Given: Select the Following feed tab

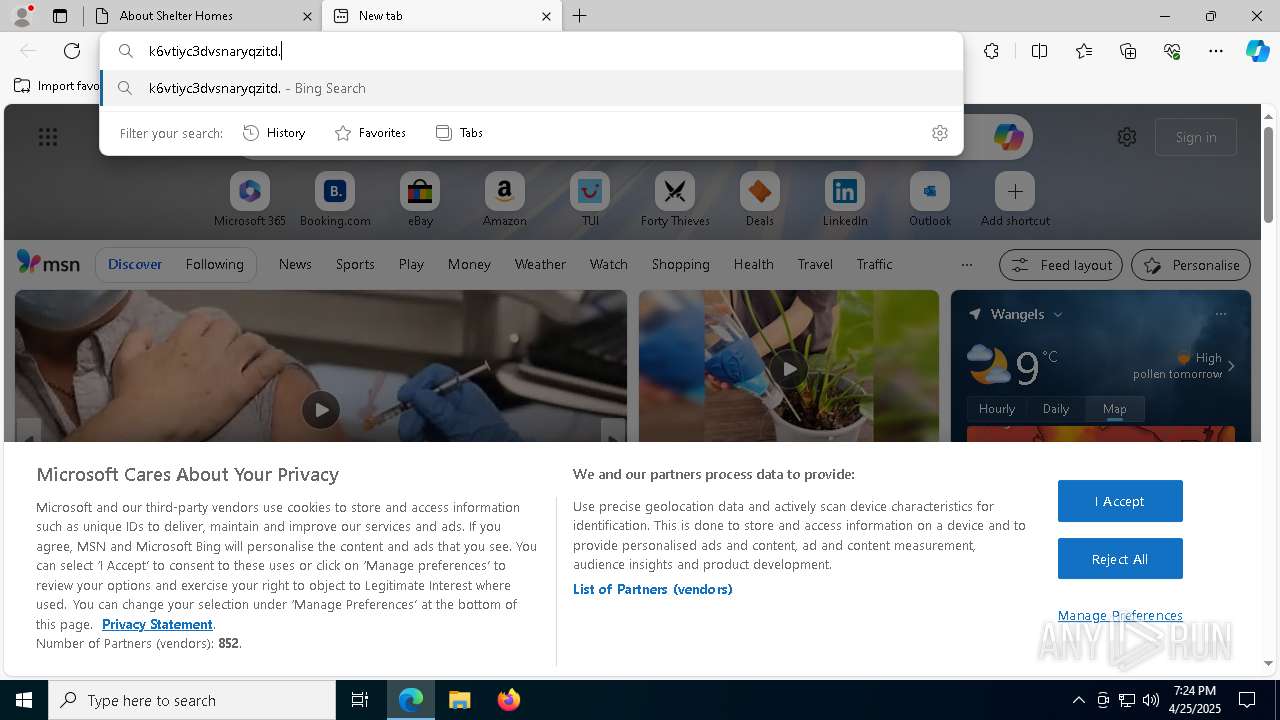Looking at the screenshot, I should (x=214, y=265).
